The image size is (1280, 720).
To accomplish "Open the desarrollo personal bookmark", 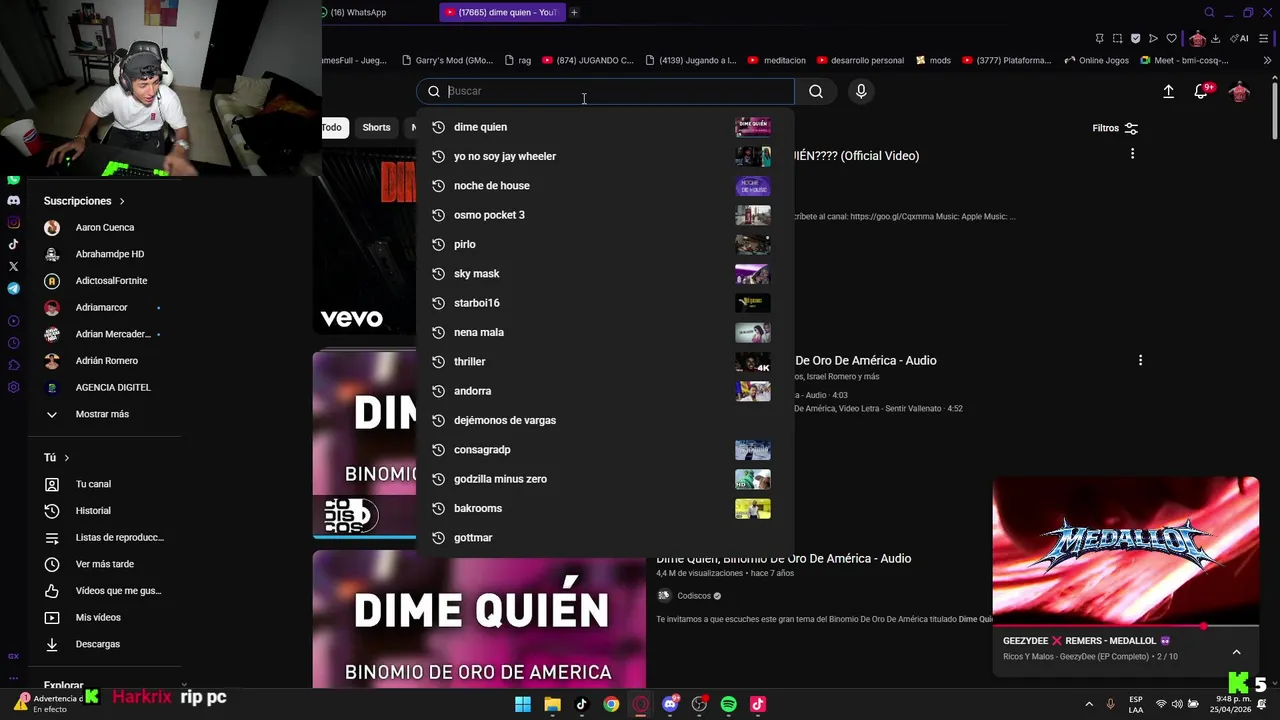I will [860, 60].
